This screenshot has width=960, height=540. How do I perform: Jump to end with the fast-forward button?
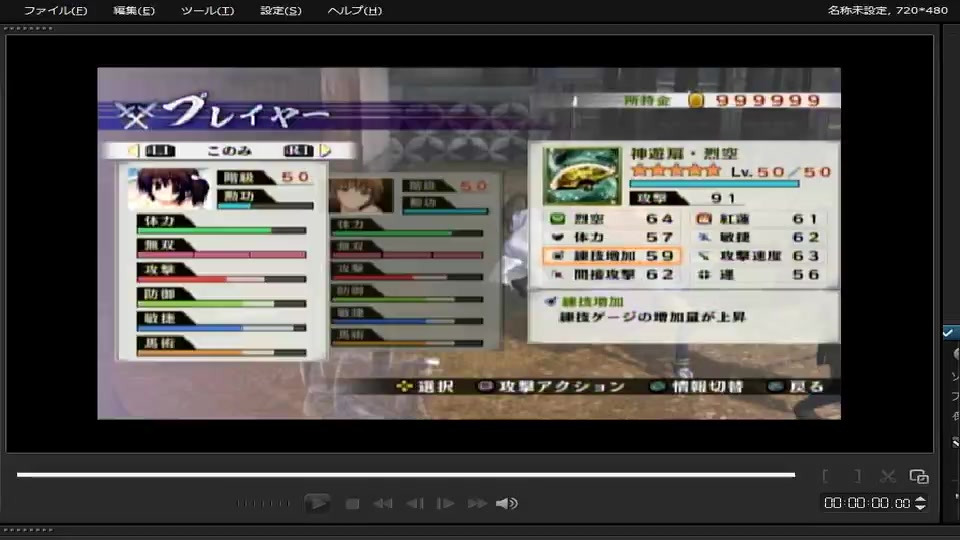click(x=477, y=504)
